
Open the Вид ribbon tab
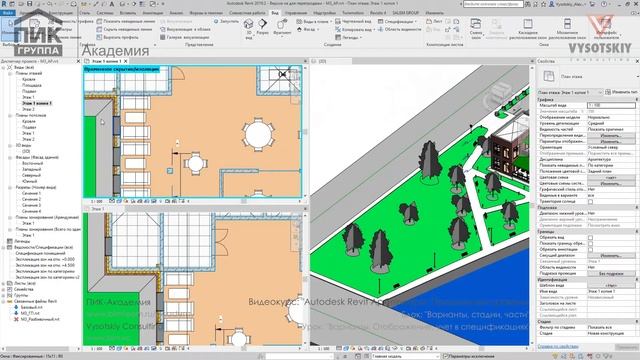[275, 13]
